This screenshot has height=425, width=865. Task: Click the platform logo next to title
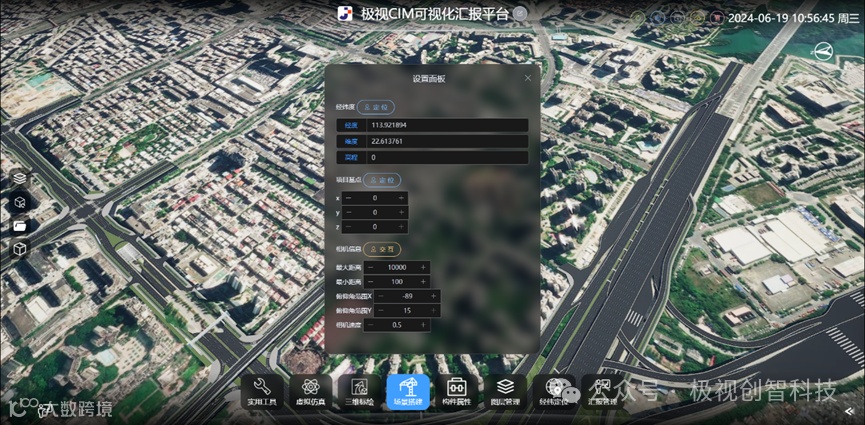(x=345, y=14)
